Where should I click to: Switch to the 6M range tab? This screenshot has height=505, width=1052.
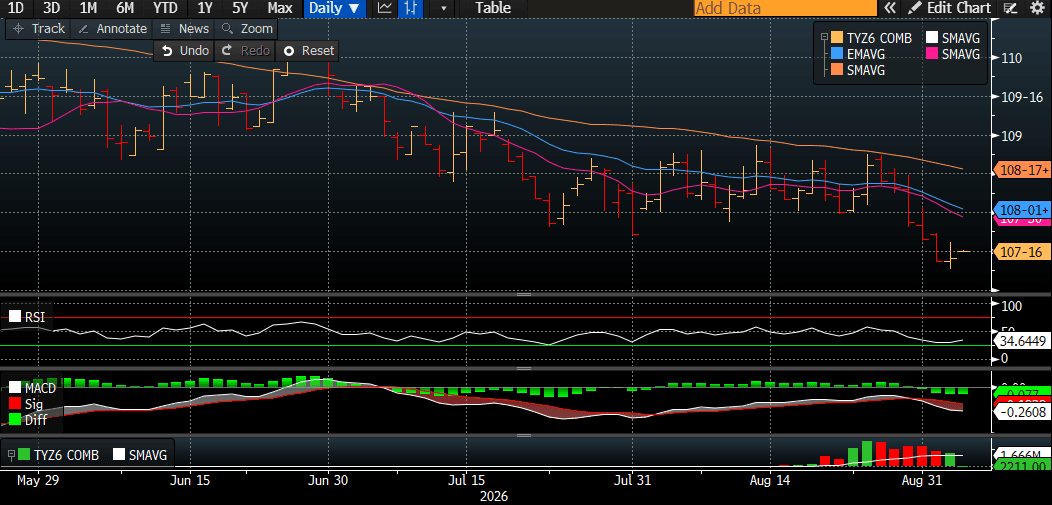point(125,8)
